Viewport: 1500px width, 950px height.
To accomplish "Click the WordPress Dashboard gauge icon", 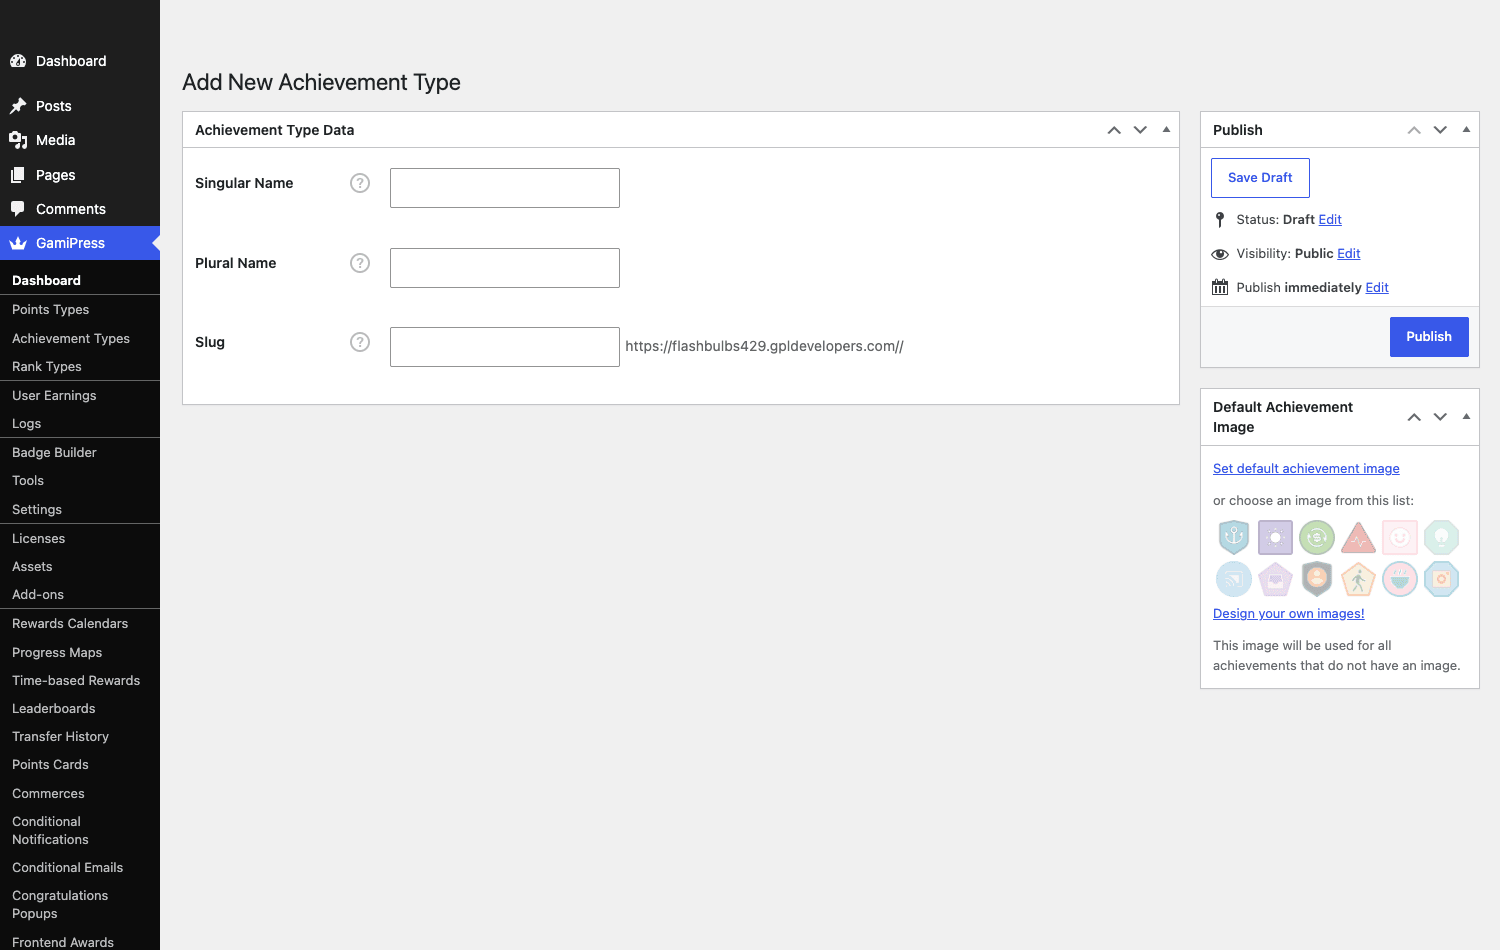I will point(18,61).
